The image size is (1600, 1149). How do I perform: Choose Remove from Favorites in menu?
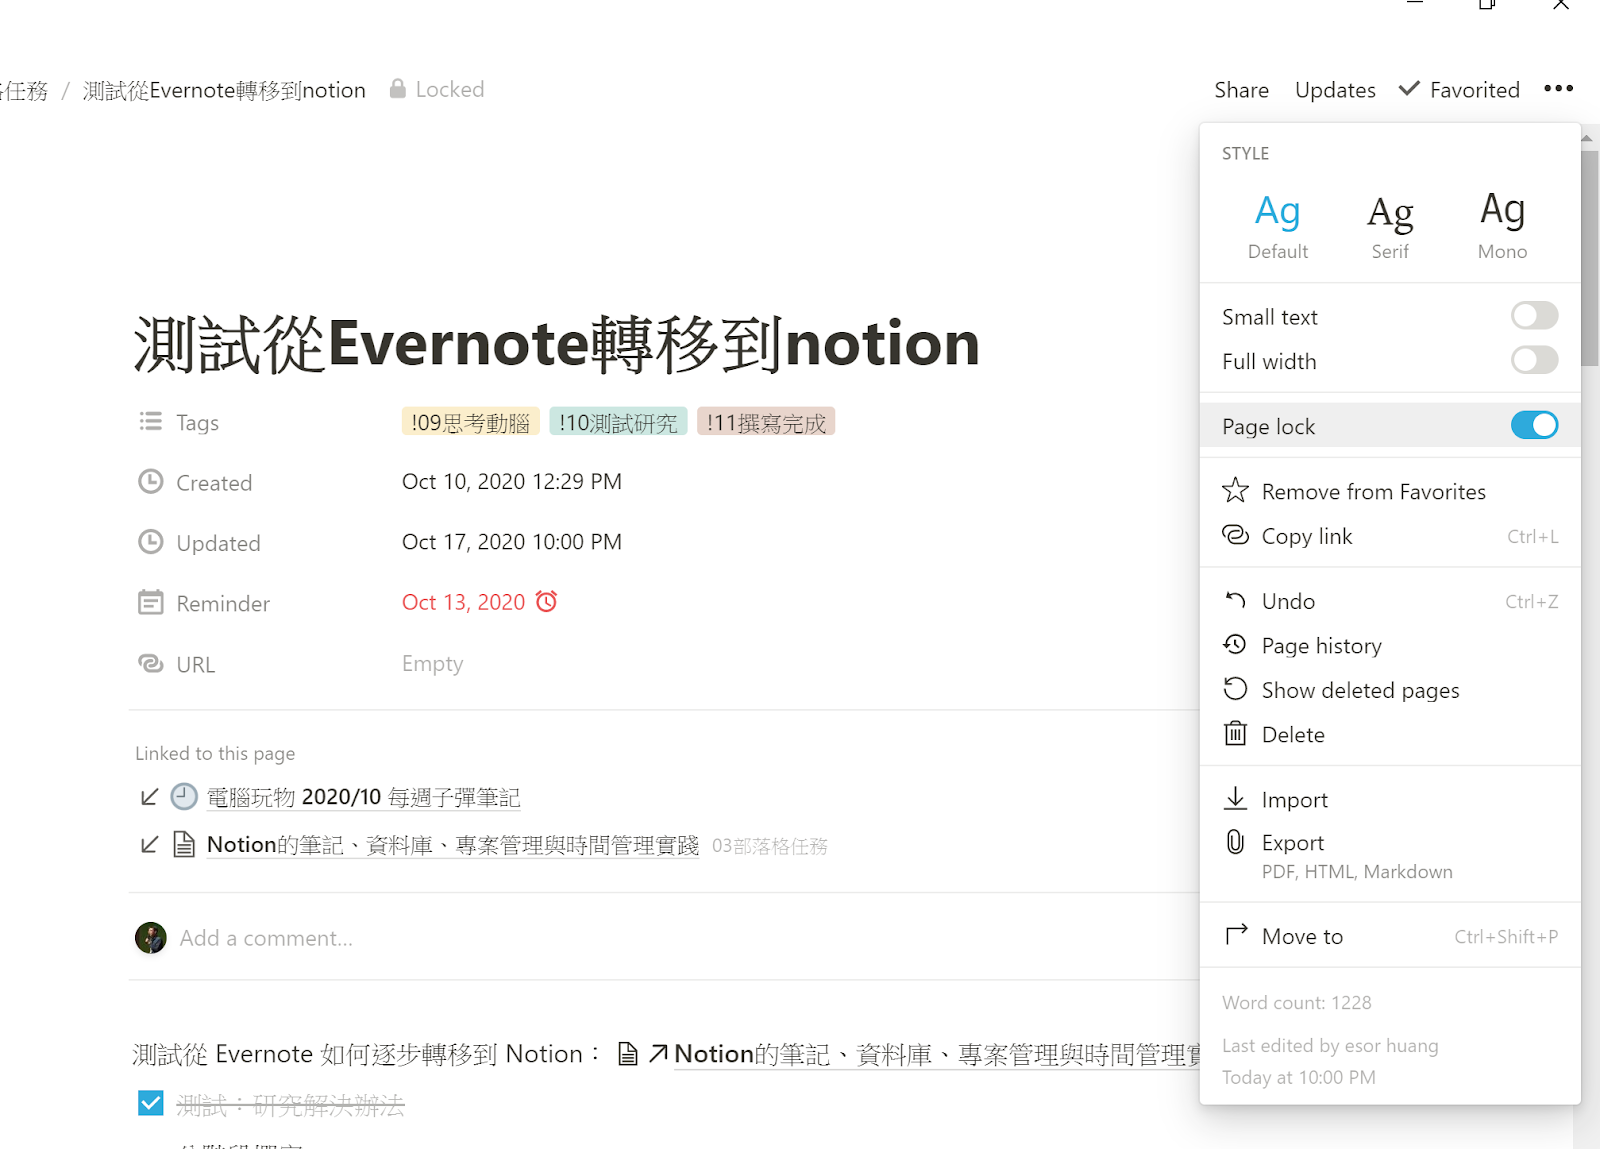pyautogui.click(x=1390, y=491)
